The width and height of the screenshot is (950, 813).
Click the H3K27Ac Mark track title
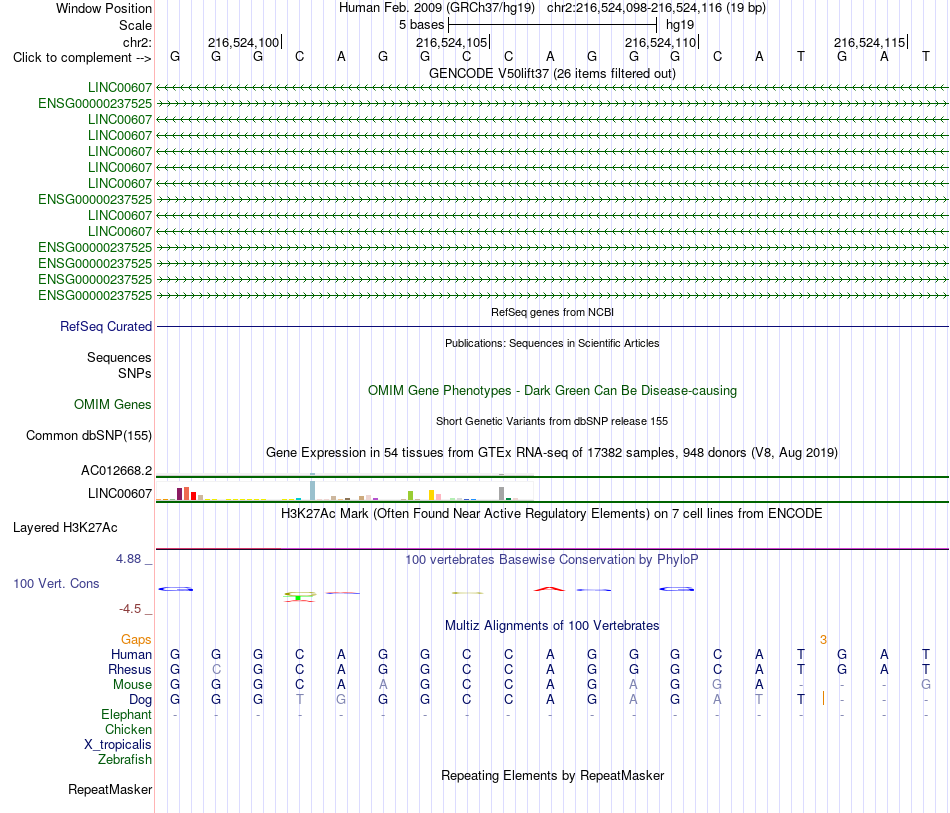(552, 514)
